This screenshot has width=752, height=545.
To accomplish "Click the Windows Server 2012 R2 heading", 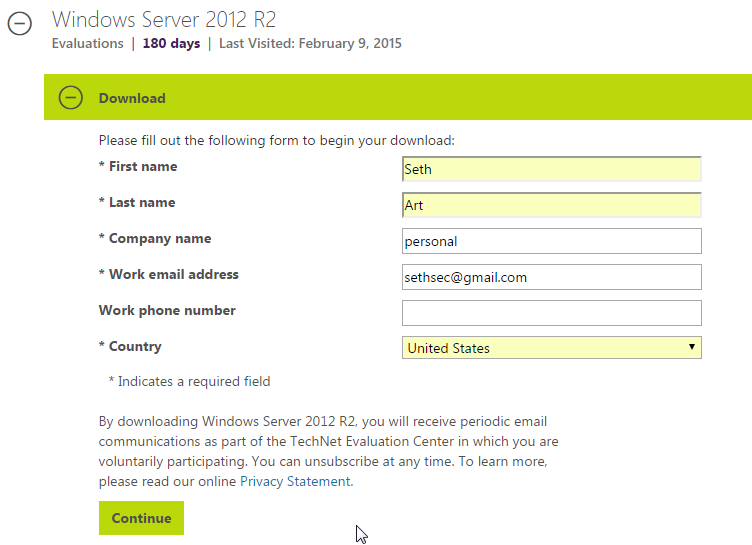I will coord(164,19).
